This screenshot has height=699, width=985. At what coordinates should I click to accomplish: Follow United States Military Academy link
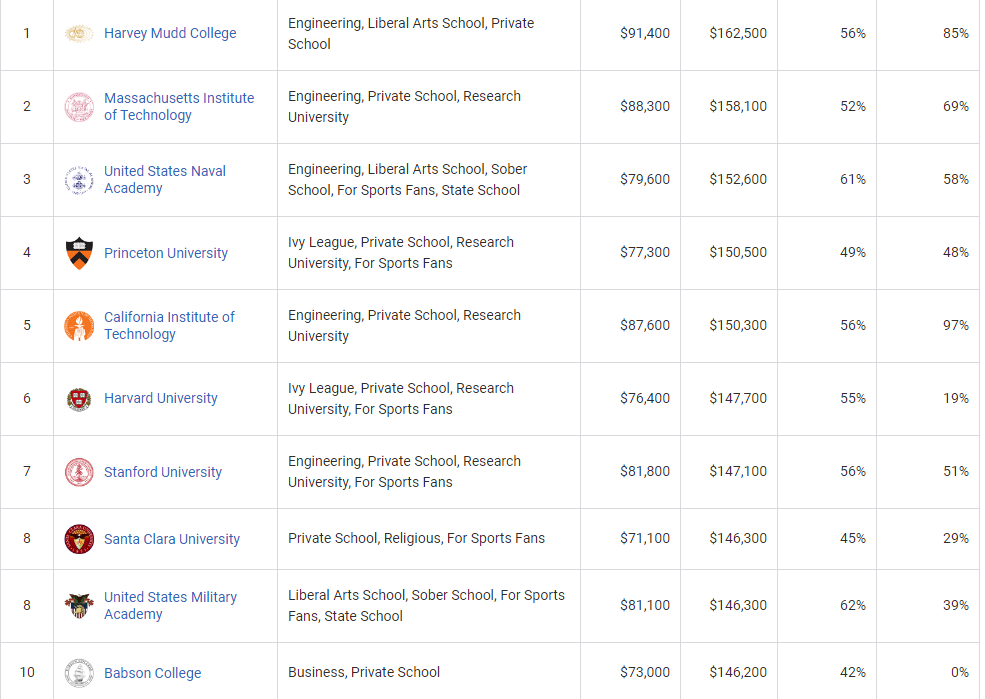170,606
